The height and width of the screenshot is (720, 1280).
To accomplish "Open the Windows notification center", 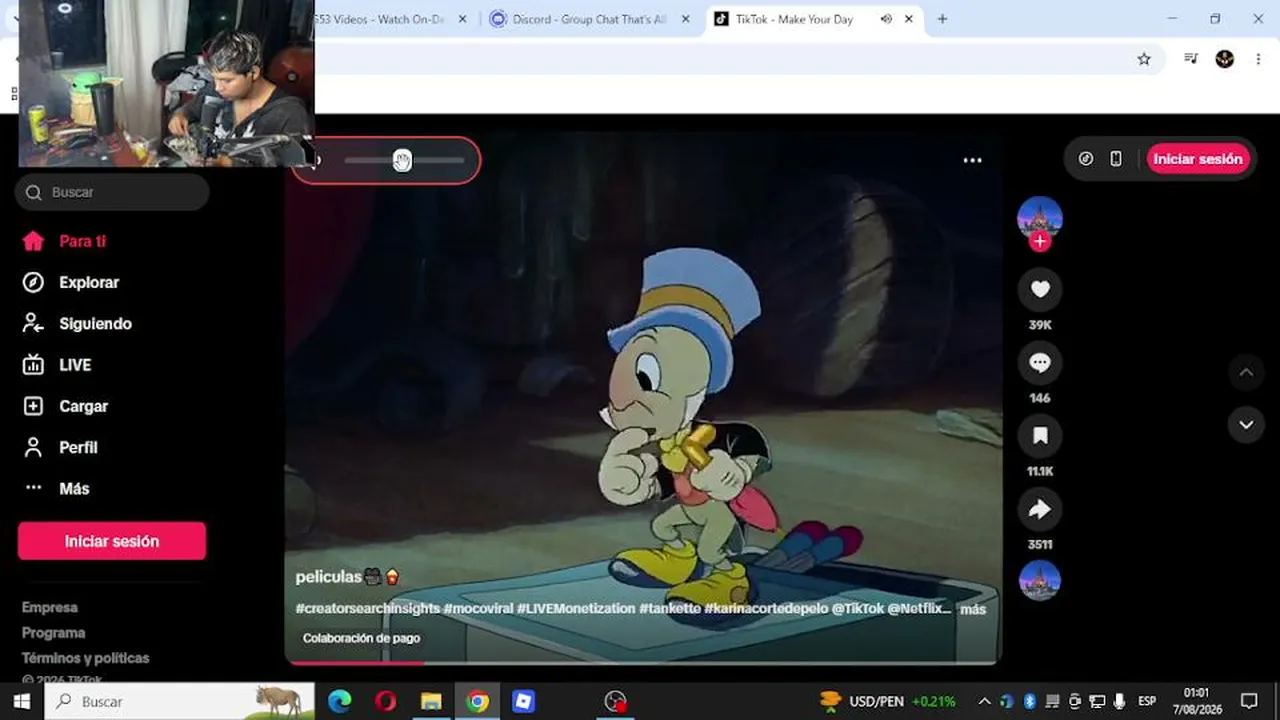I will click(1249, 701).
